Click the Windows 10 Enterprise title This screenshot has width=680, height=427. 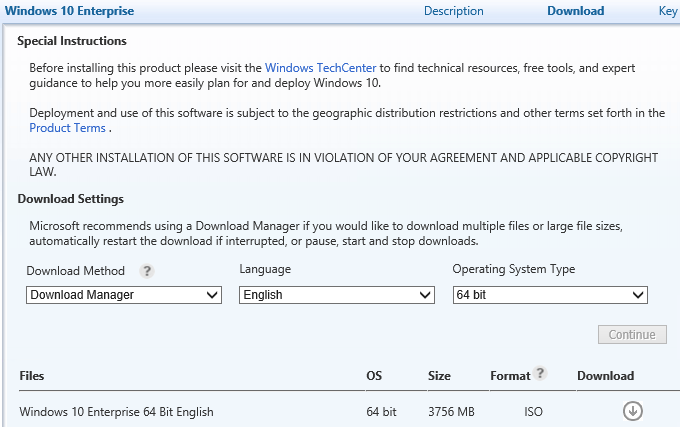coord(69,11)
